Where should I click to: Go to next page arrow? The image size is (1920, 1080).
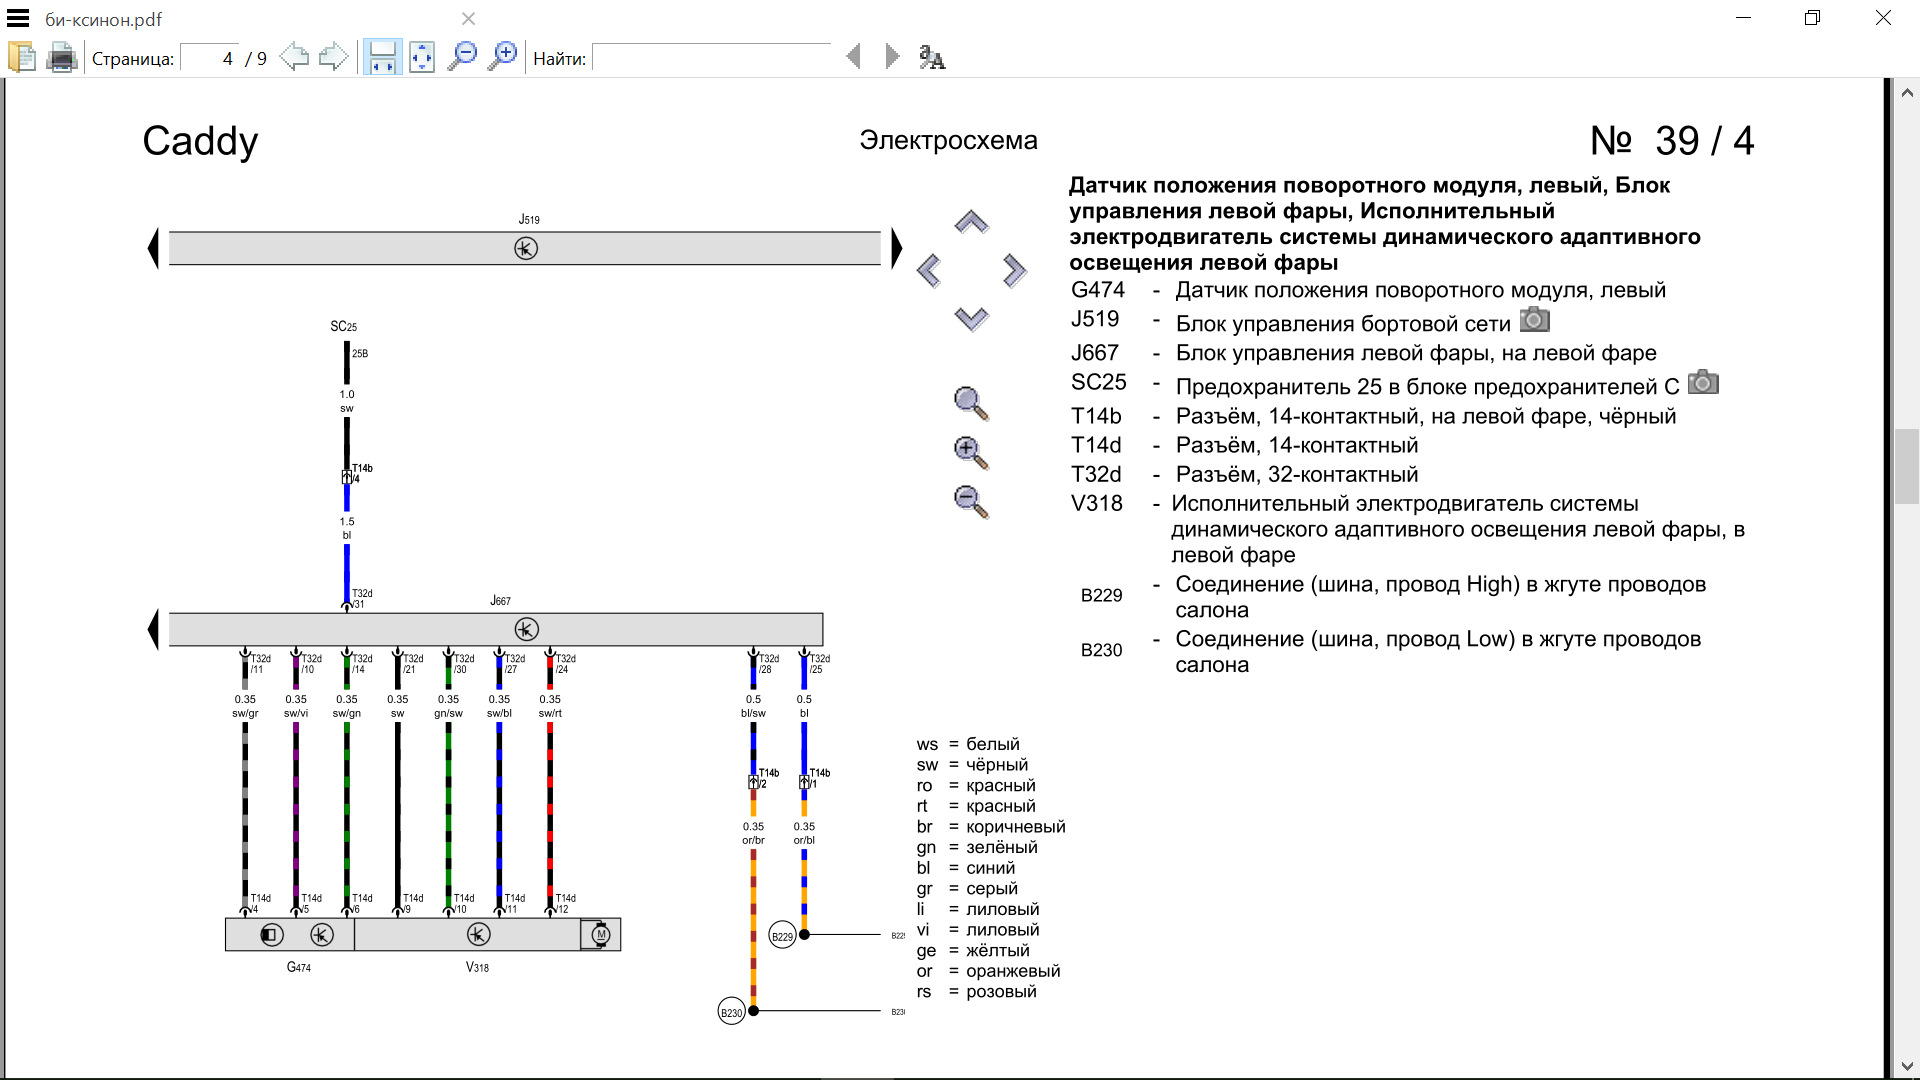pos(333,57)
